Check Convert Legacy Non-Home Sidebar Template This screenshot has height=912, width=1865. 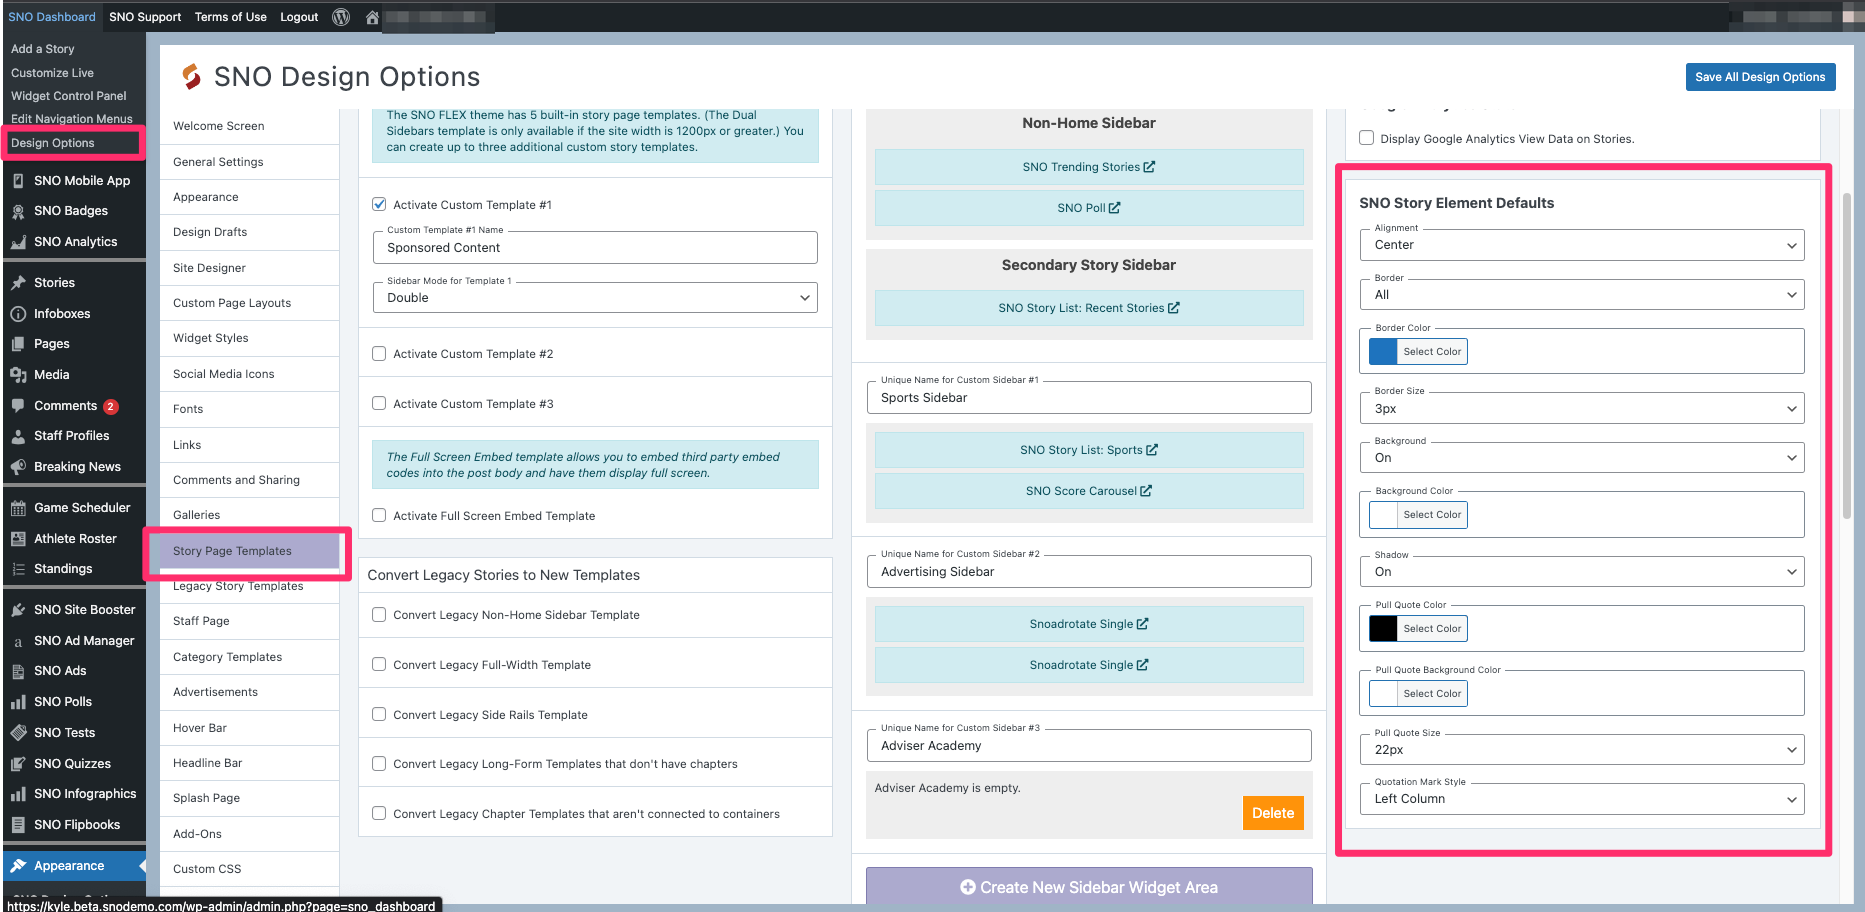(x=379, y=614)
